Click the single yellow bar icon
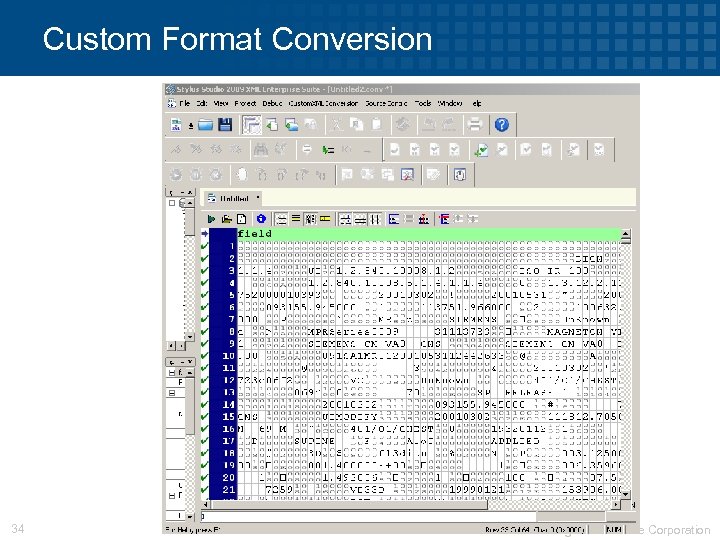The width and height of the screenshot is (720, 540). coord(325,219)
